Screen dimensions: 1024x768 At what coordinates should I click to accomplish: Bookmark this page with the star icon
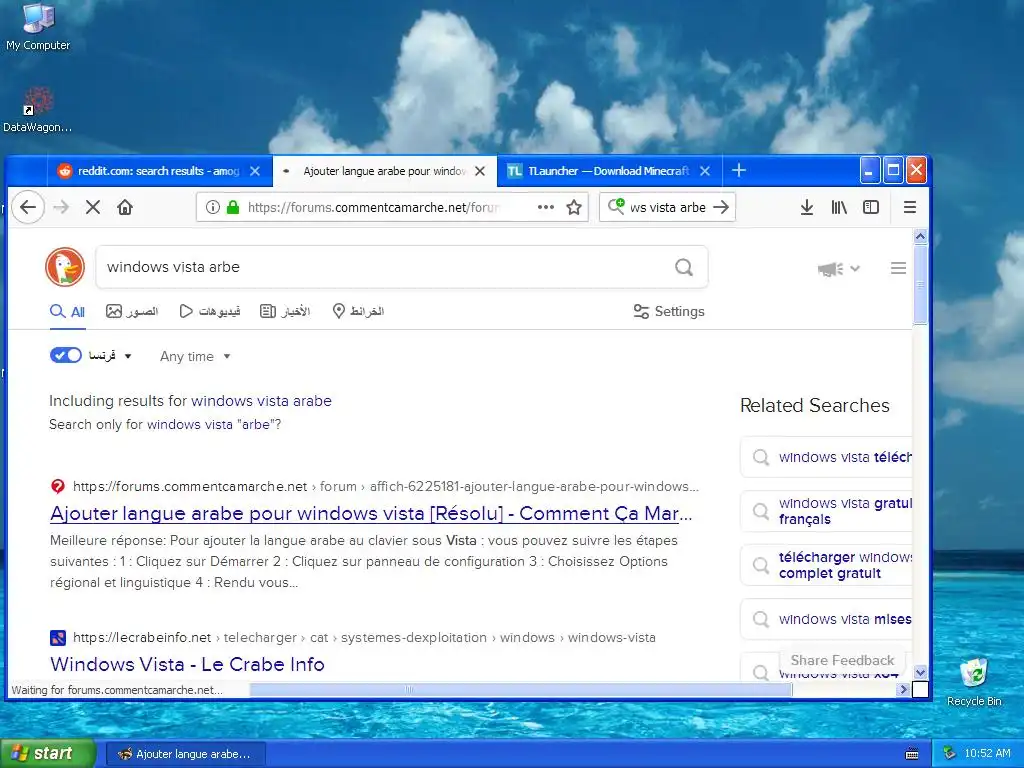point(574,207)
